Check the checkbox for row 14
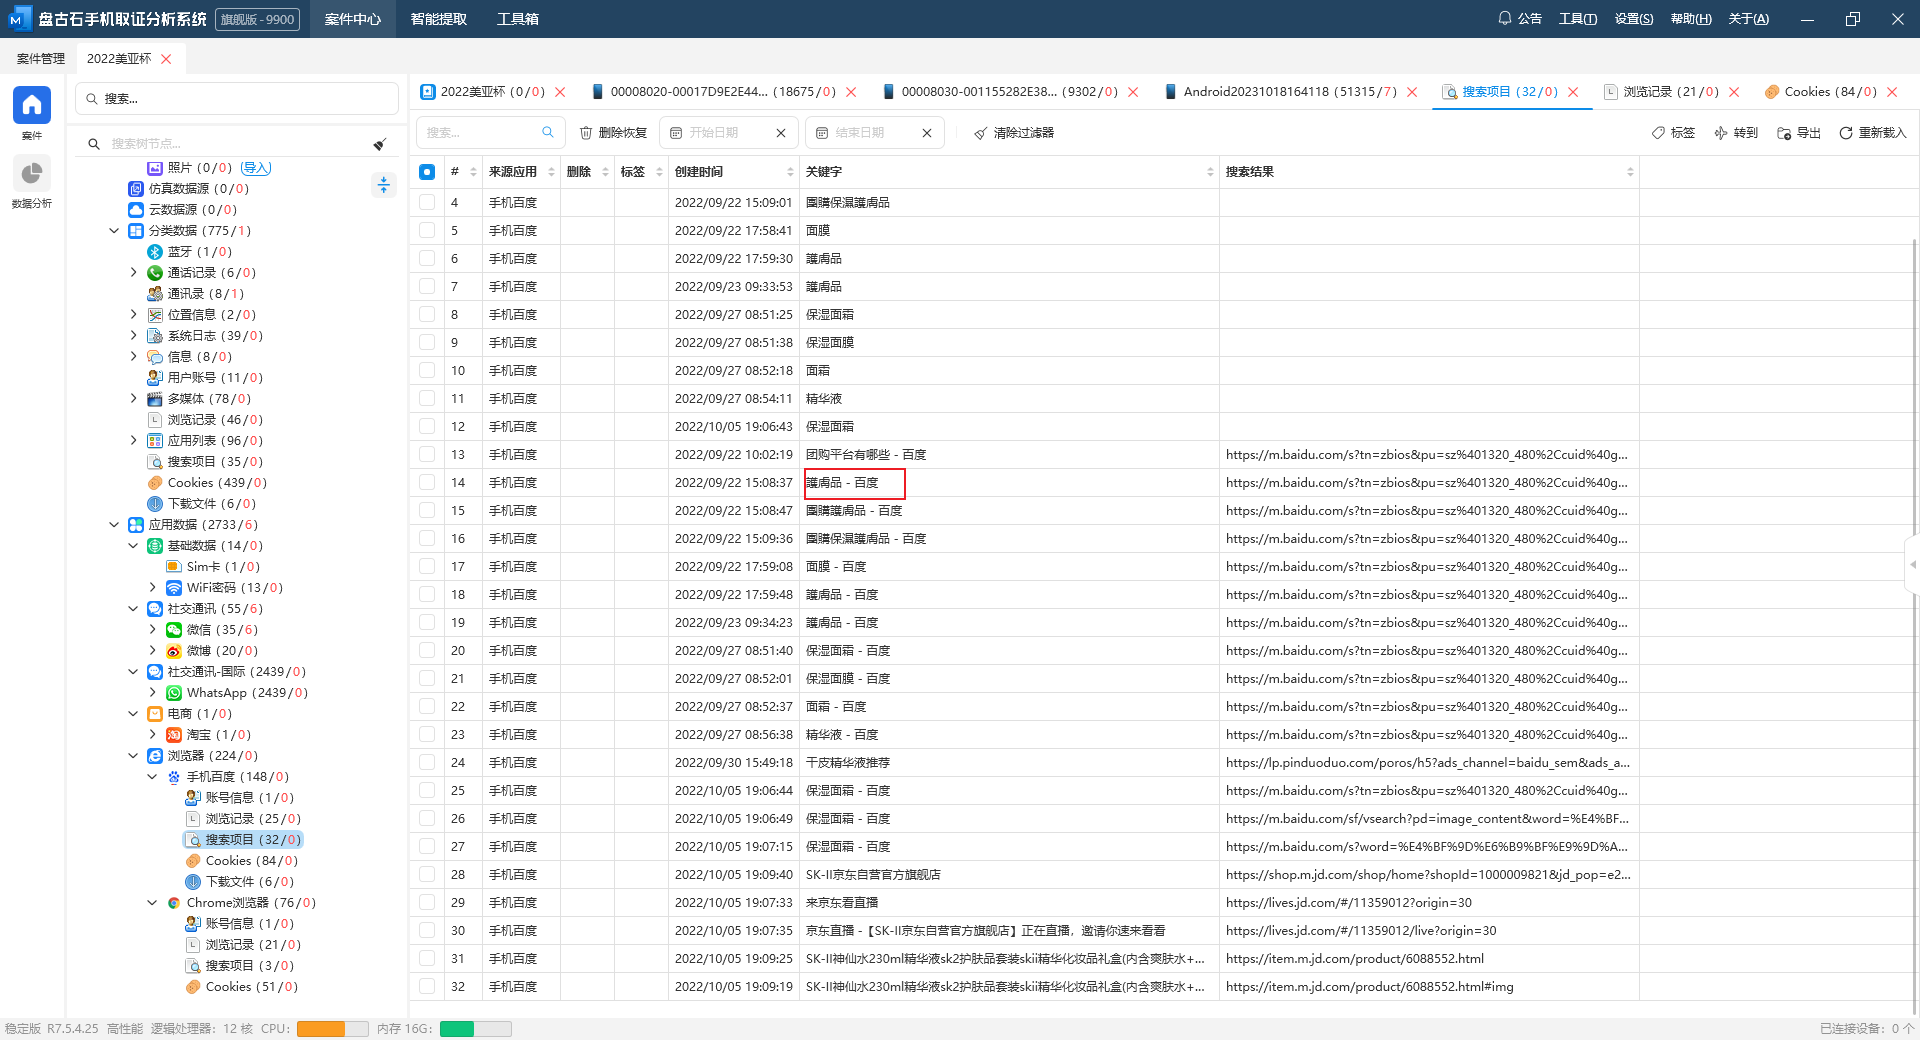The height and width of the screenshot is (1040, 1920). [x=427, y=483]
